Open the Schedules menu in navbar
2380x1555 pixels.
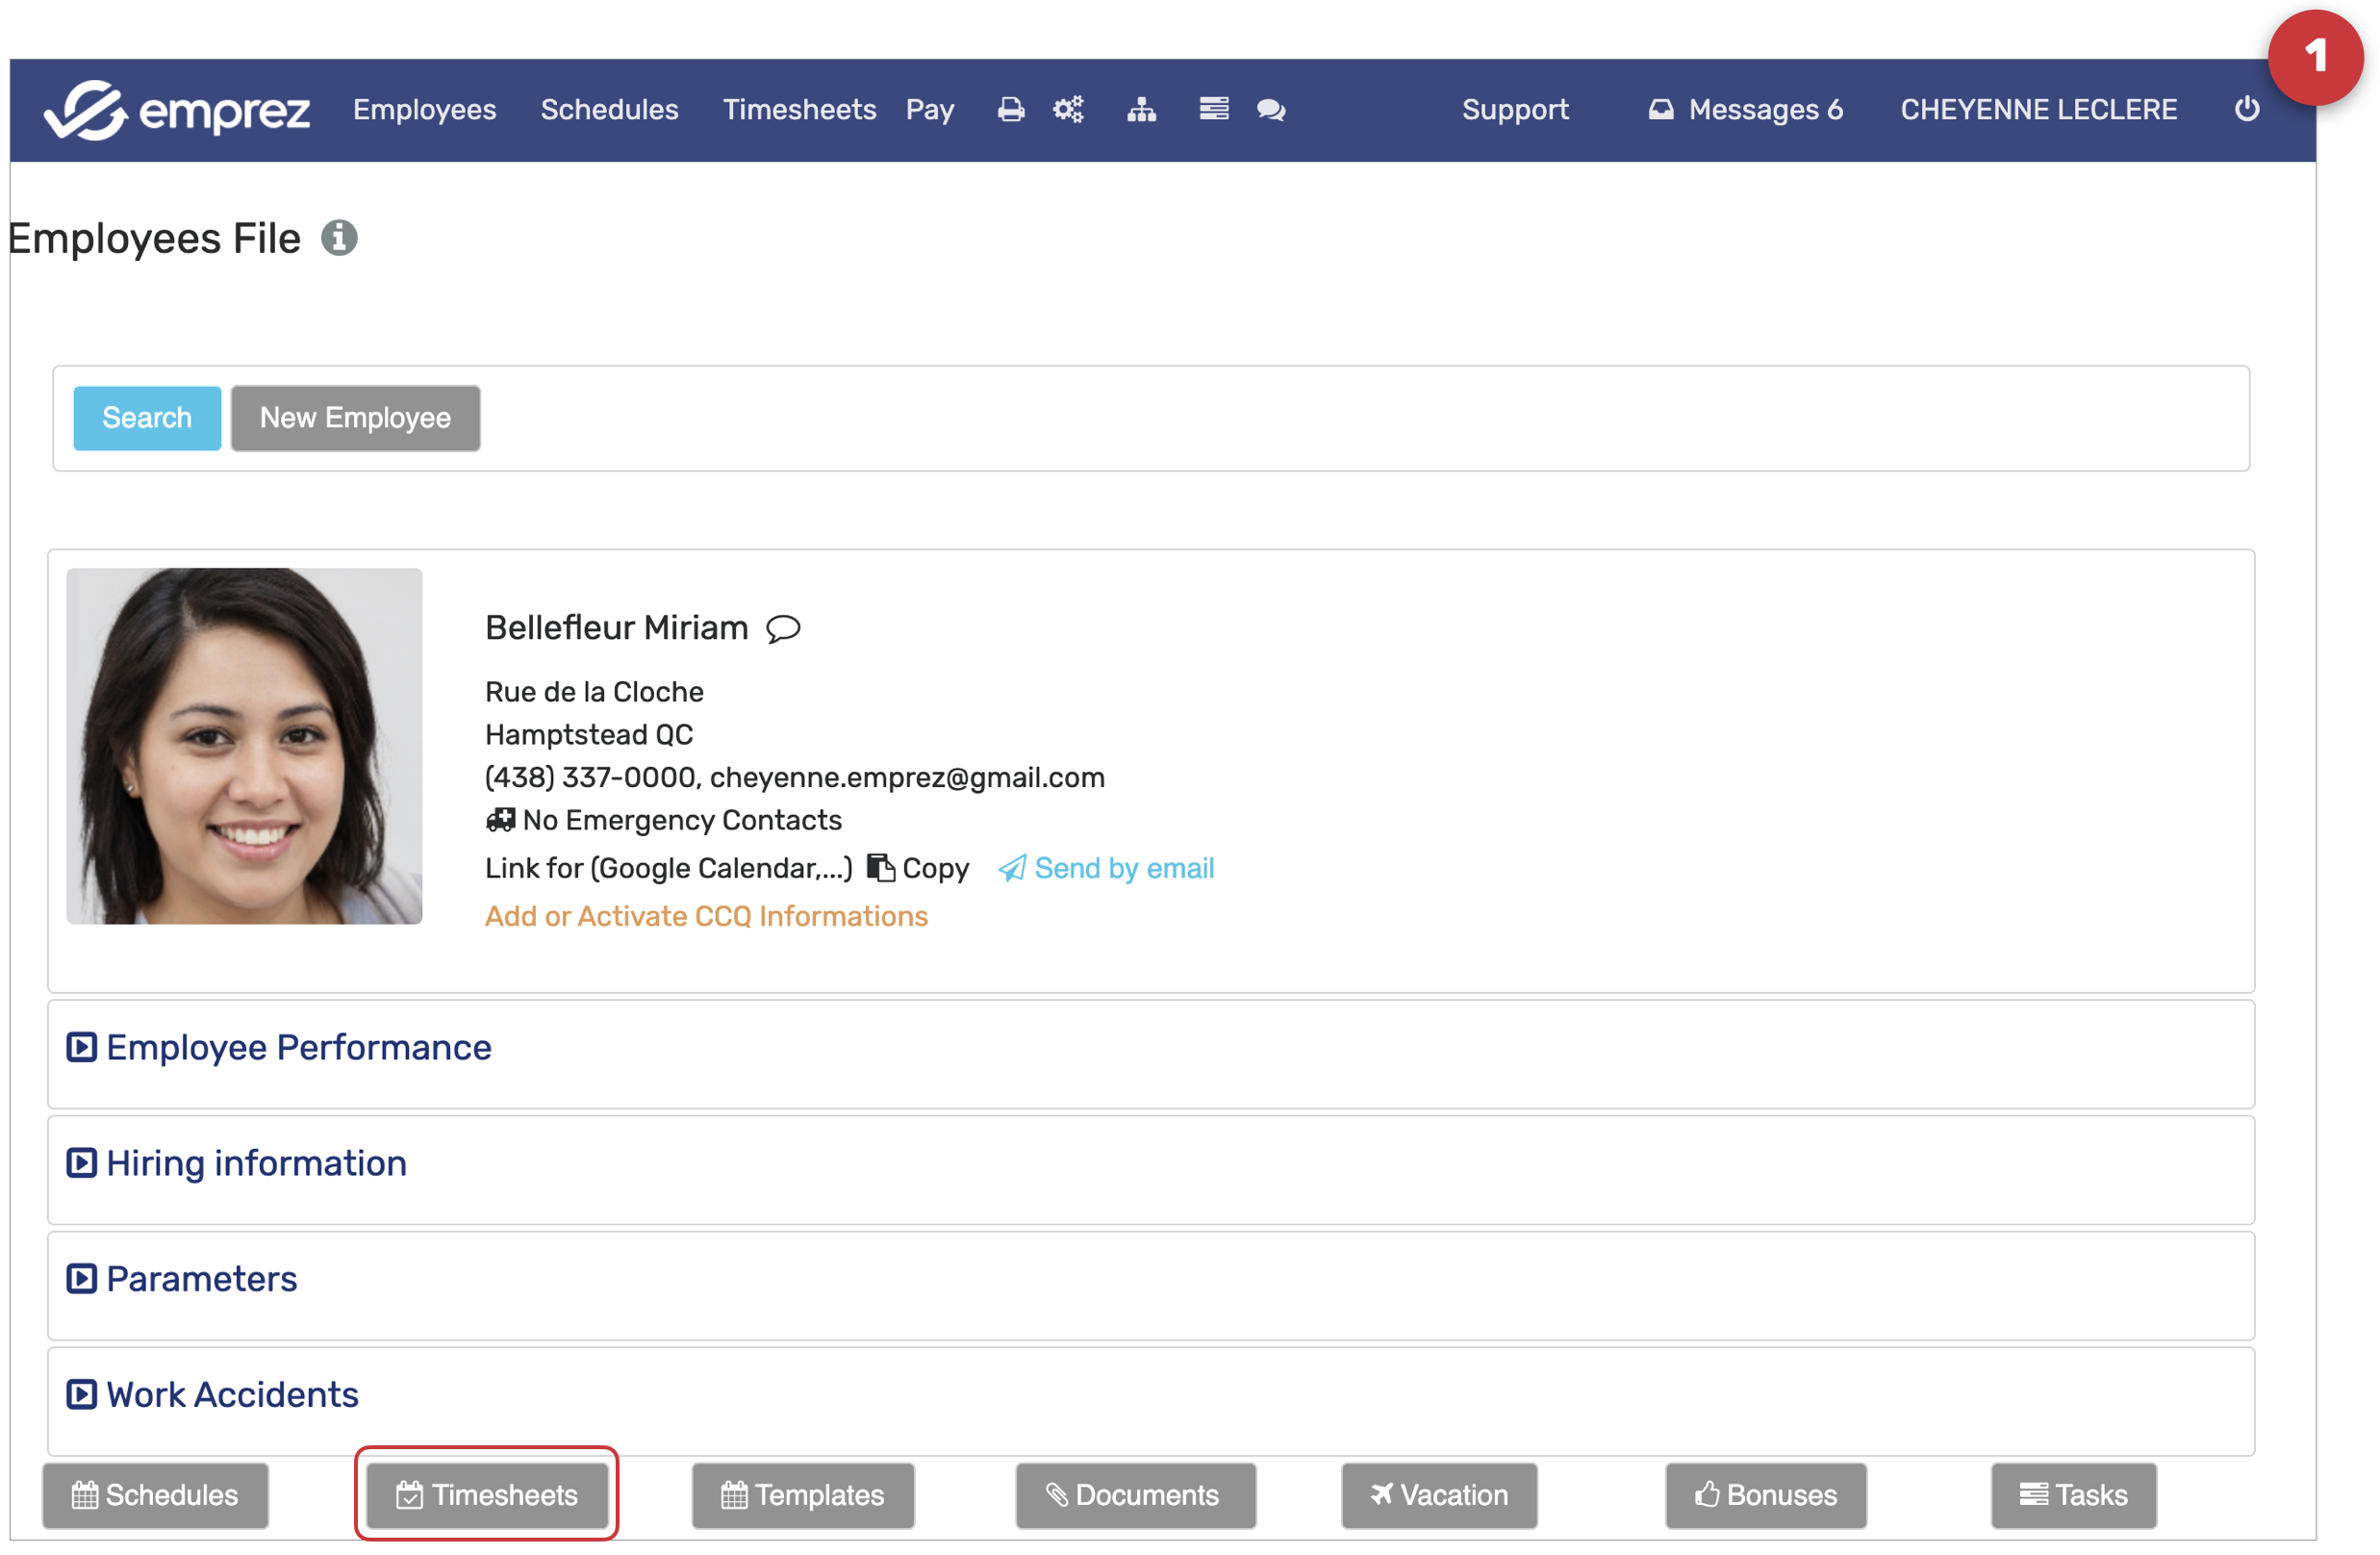609,109
